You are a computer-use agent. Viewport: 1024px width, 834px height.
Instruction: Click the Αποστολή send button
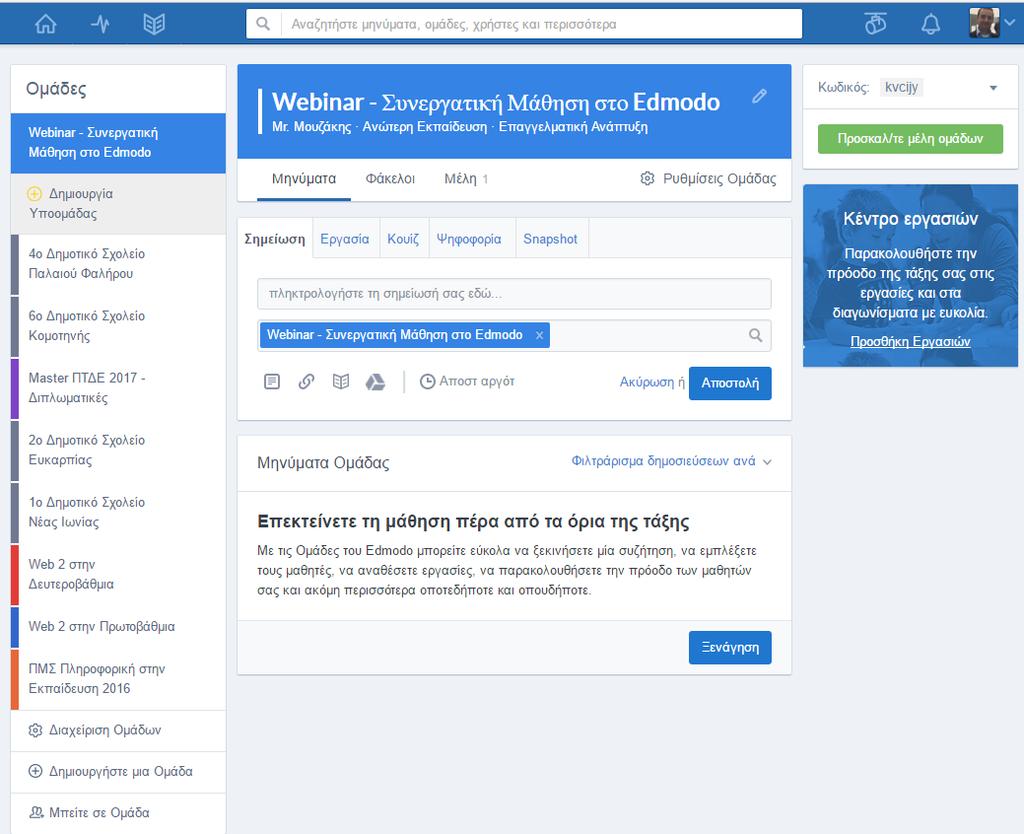[x=730, y=383]
